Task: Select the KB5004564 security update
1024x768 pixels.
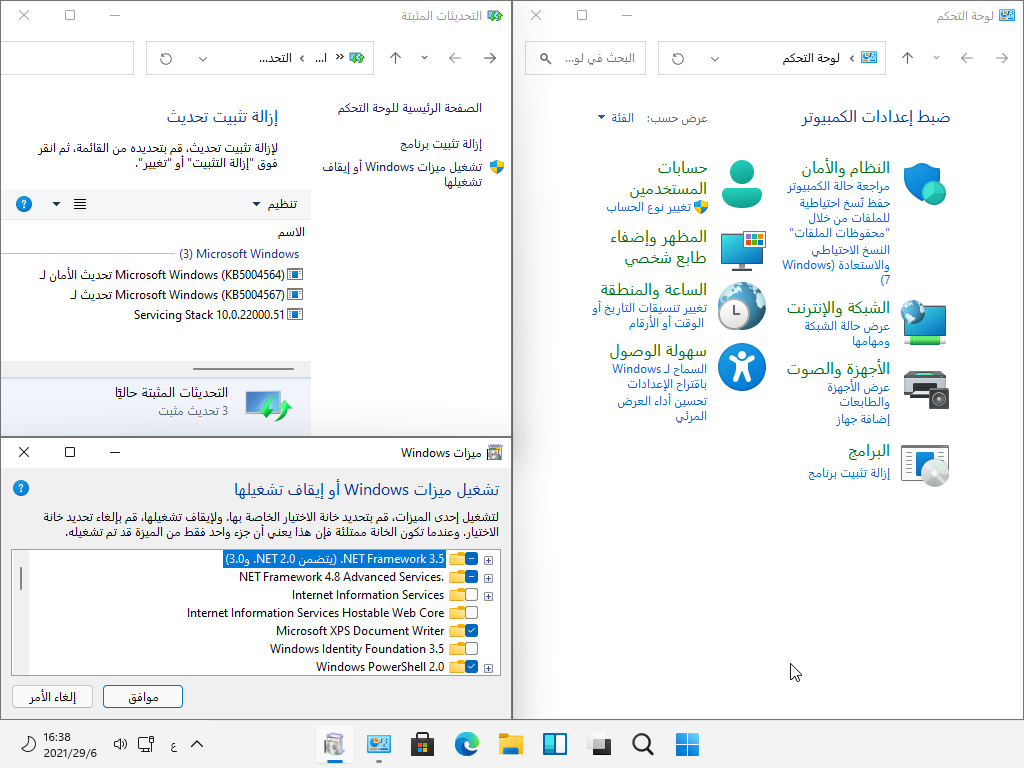Action: pos(170,275)
